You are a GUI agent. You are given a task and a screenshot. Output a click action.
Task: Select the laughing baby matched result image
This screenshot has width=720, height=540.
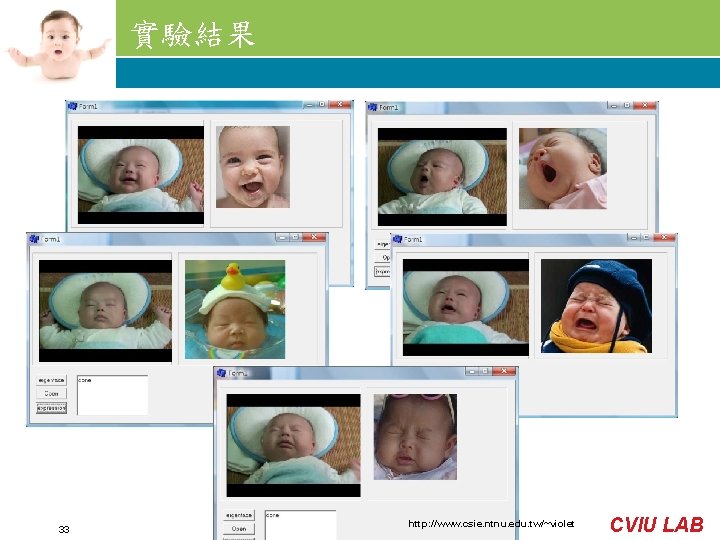point(253,167)
